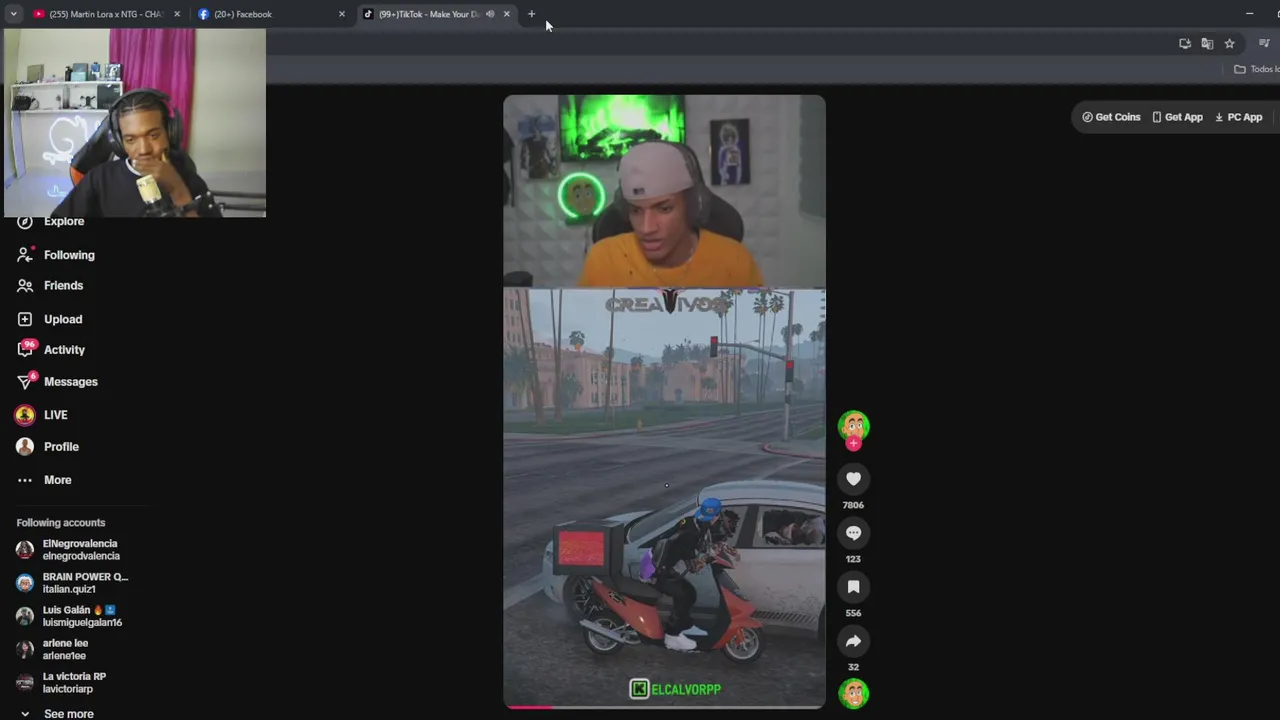Click the PC App download button
The height and width of the screenshot is (720, 1280).
click(1238, 117)
